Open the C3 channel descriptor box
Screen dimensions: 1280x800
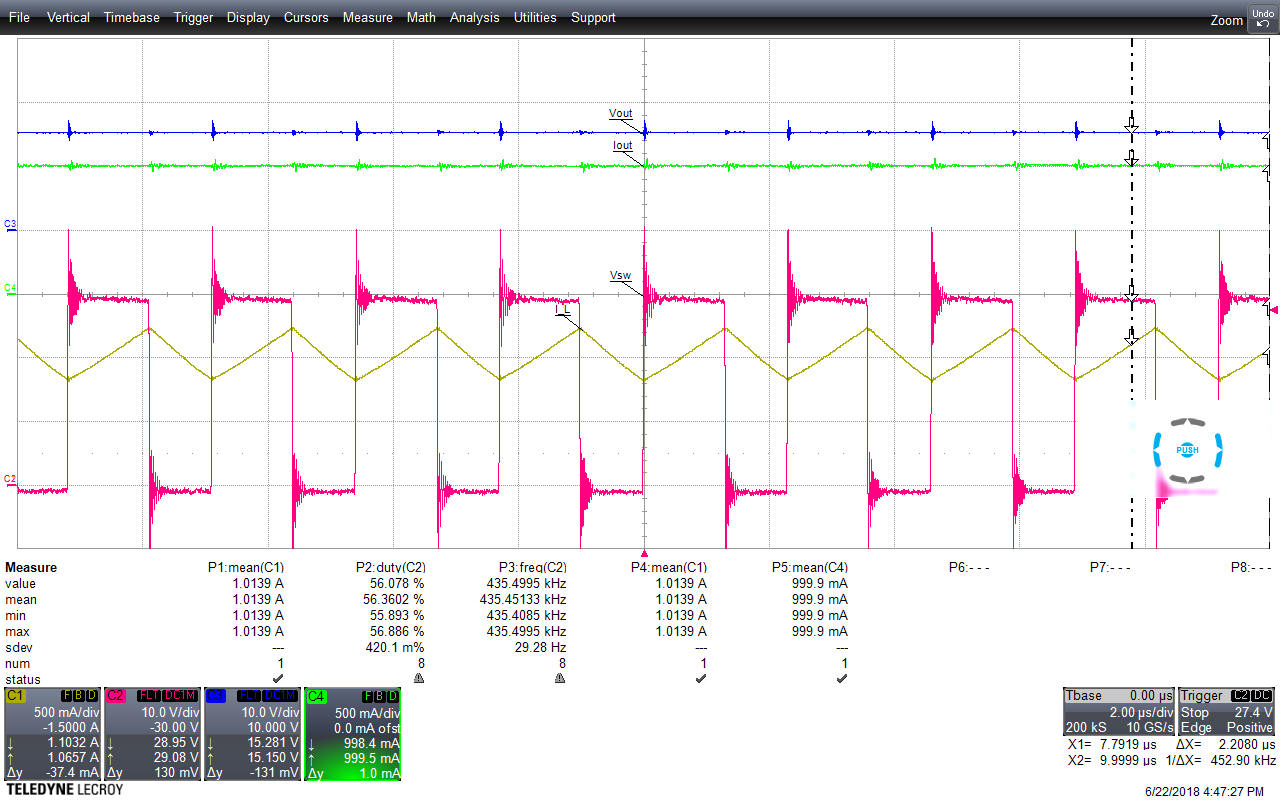tap(252, 735)
